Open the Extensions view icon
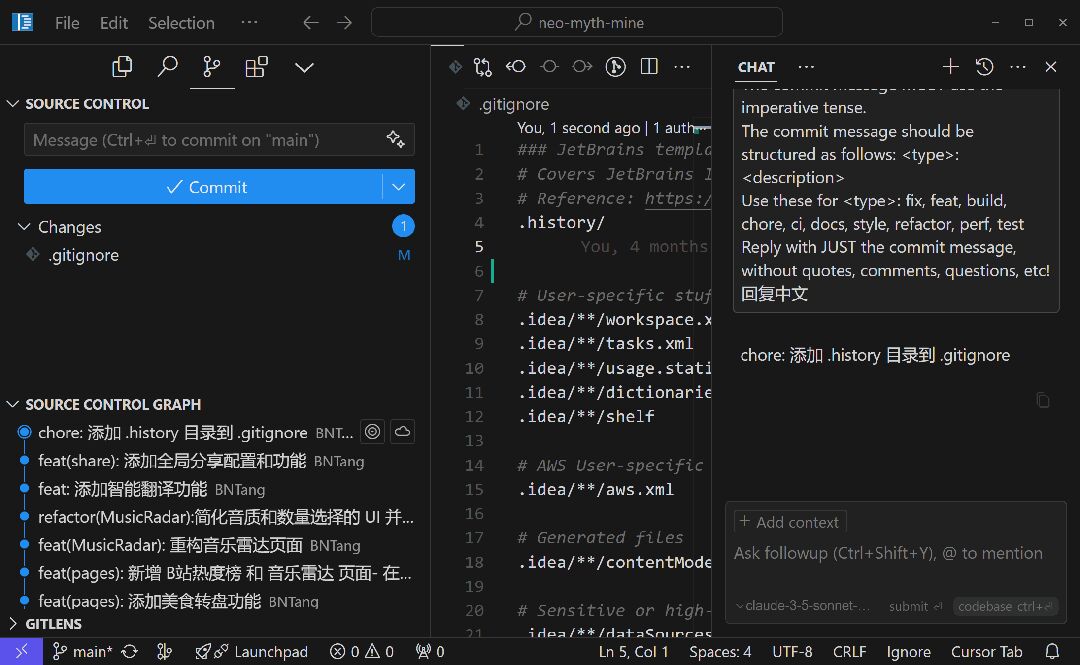The height and width of the screenshot is (665, 1080). pyautogui.click(x=257, y=67)
